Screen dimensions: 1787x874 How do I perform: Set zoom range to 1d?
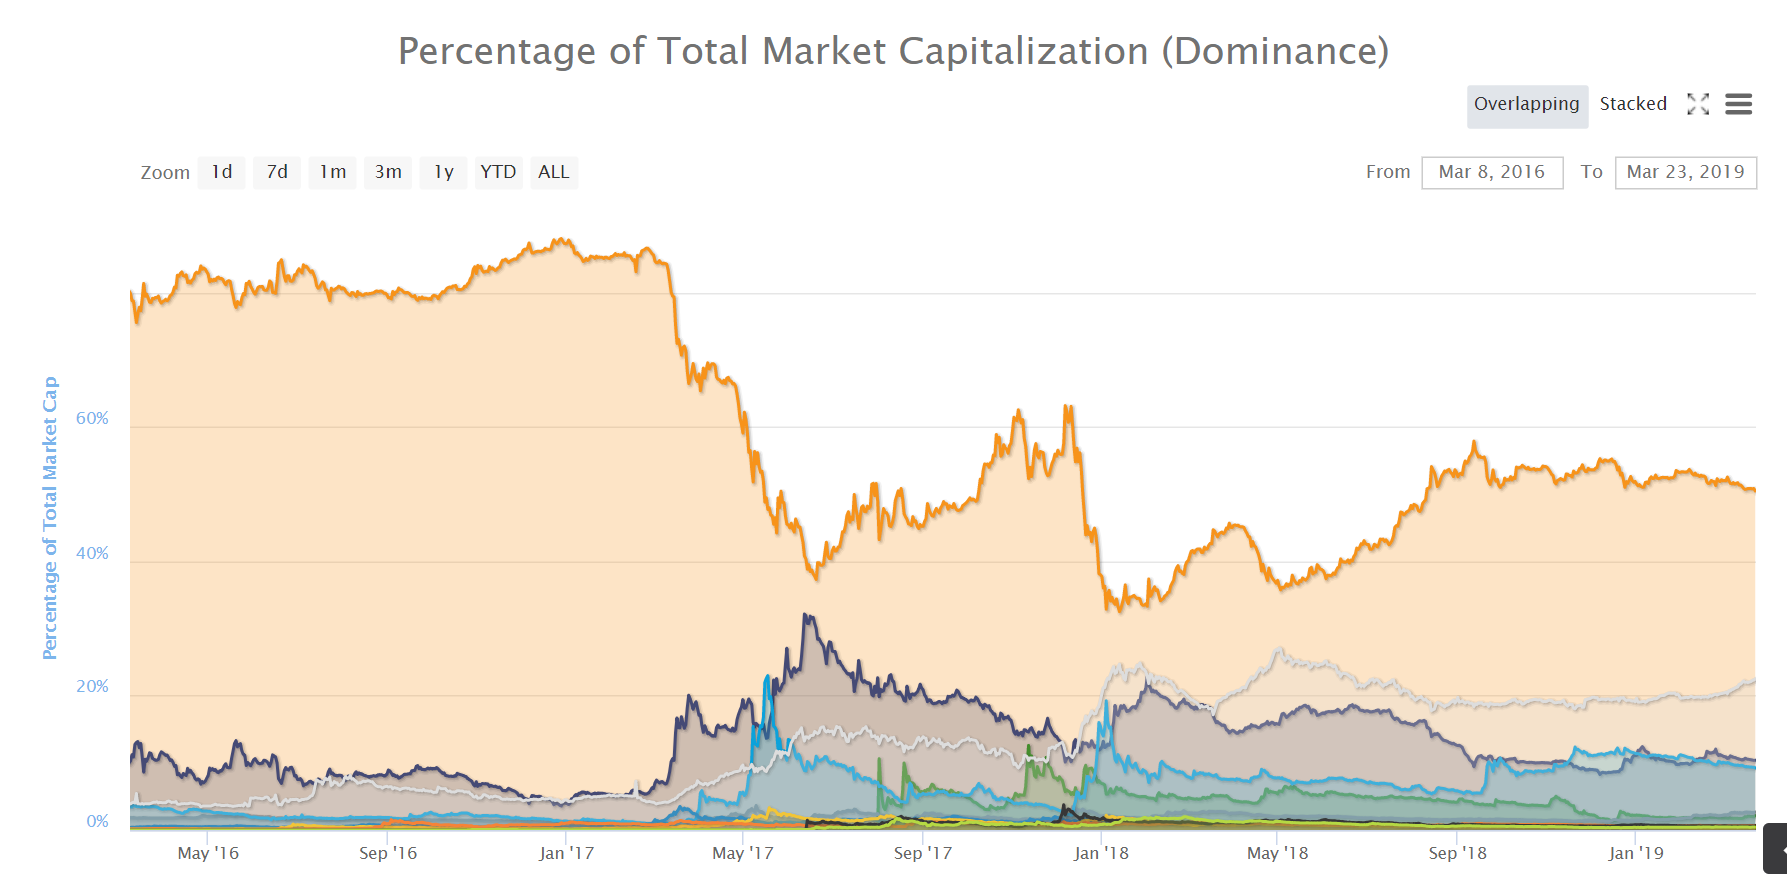point(222,172)
